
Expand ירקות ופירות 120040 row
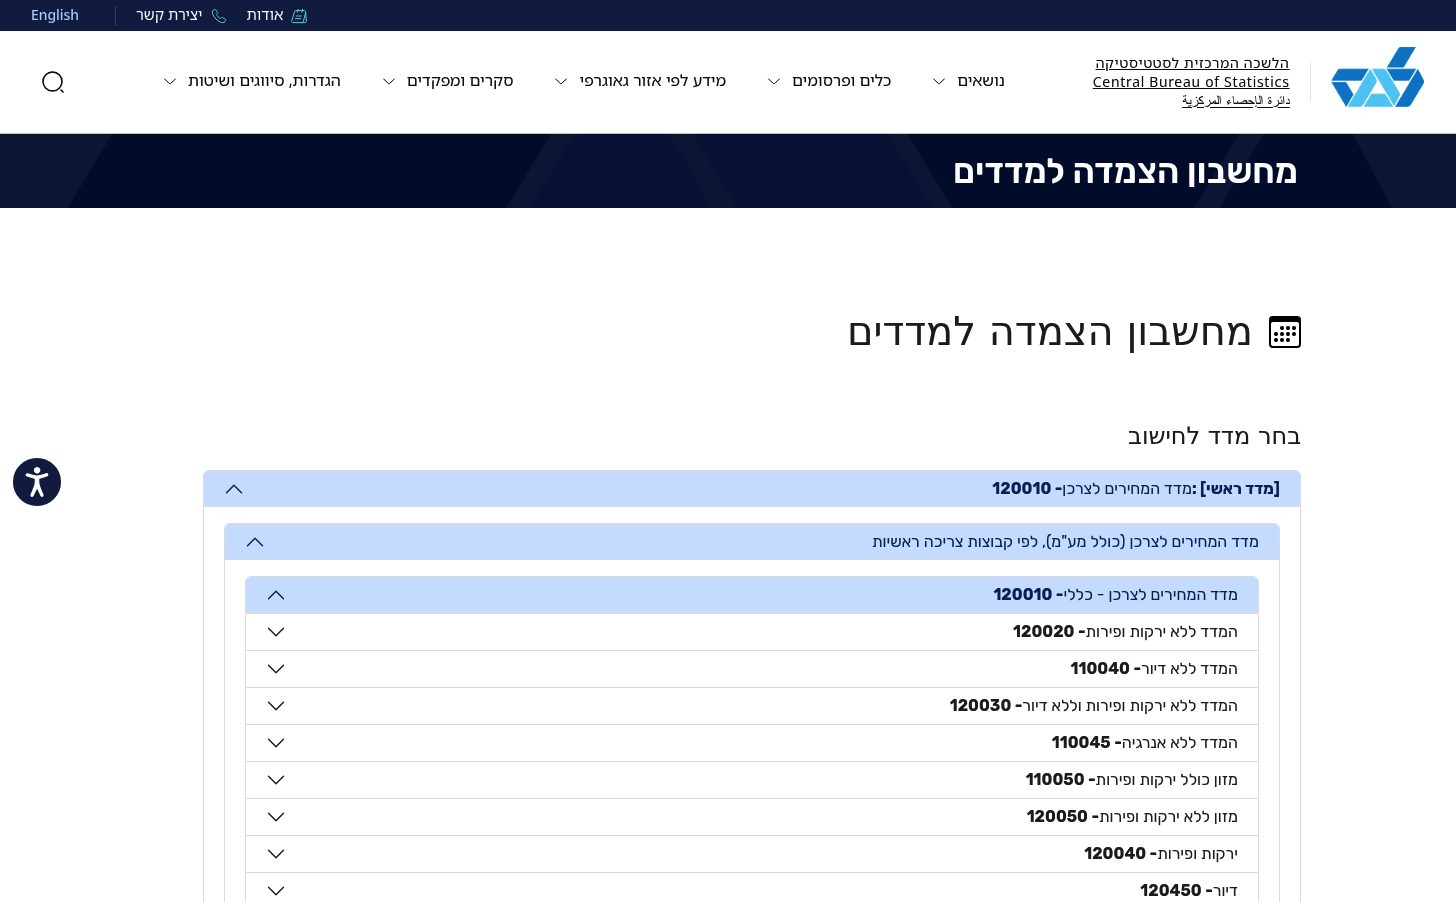coord(752,854)
